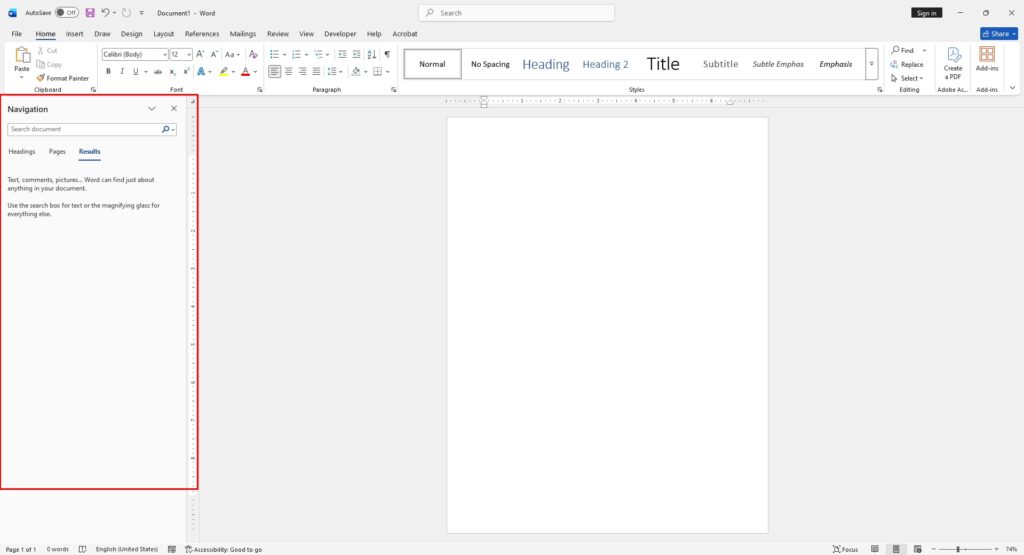Click Create a PDF button
The width and height of the screenshot is (1024, 555).
click(x=953, y=63)
